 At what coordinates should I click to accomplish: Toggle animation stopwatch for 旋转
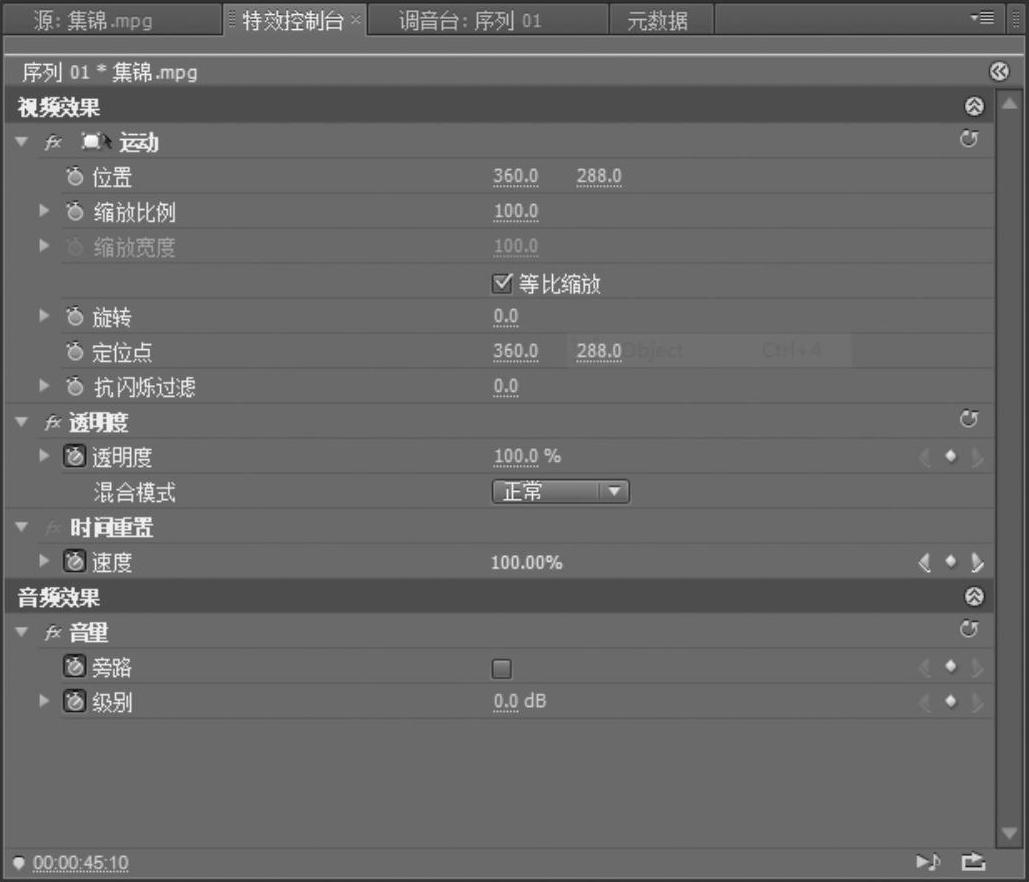tap(75, 316)
